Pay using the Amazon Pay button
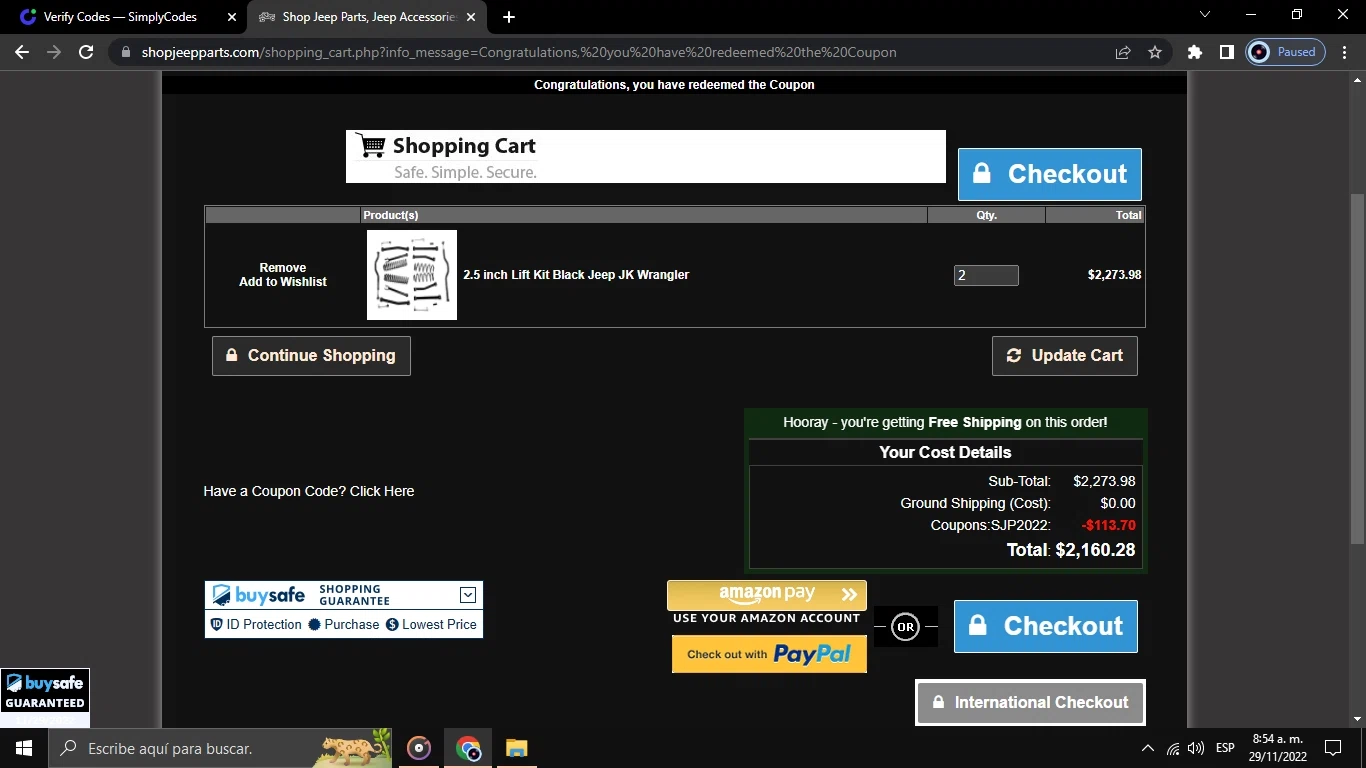This screenshot has height=768, width=1366. (x=767, y=595)
